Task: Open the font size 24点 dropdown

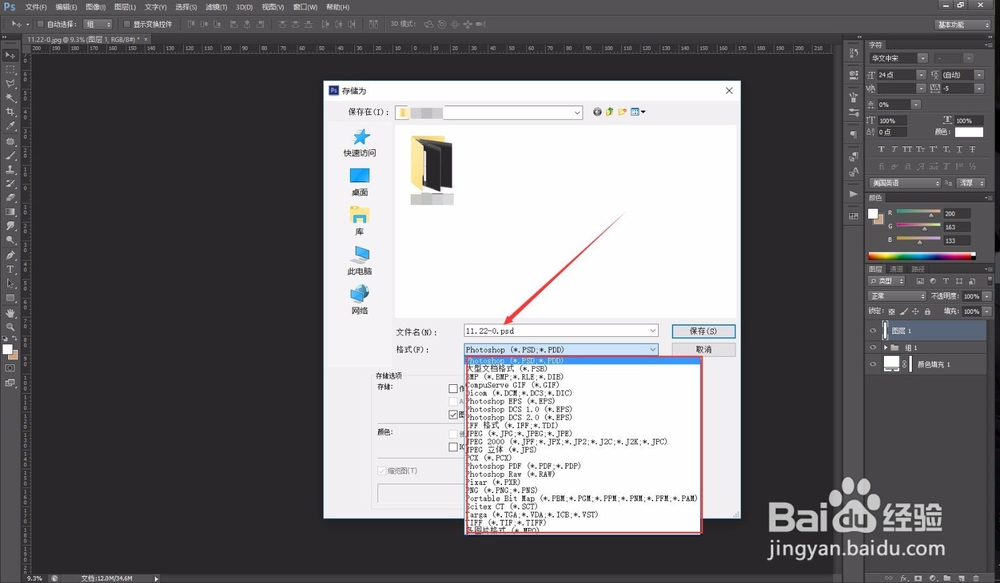Action: coord(921,75)
